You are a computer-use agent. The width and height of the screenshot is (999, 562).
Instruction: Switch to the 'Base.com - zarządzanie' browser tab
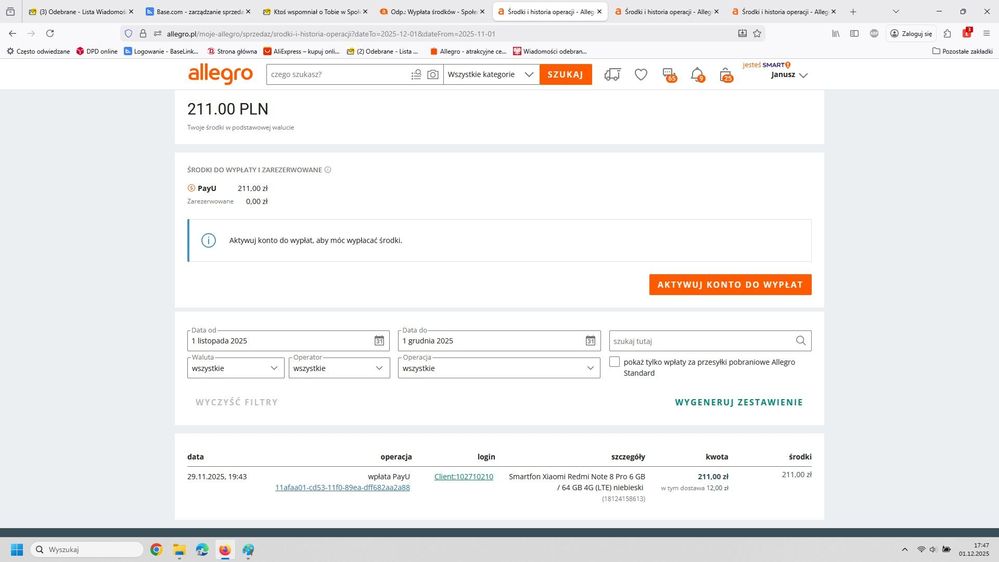pyautogui.click(x=196, y=12)
